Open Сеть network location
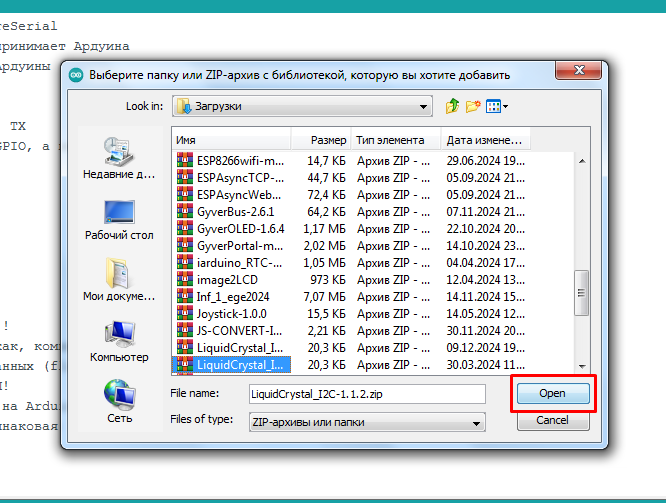 (x=119, y=401)
